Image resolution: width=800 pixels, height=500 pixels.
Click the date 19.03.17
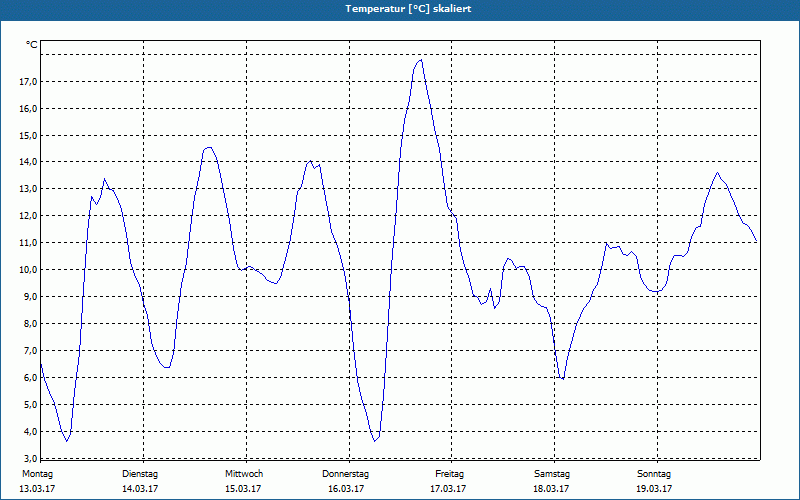[654, 489]
